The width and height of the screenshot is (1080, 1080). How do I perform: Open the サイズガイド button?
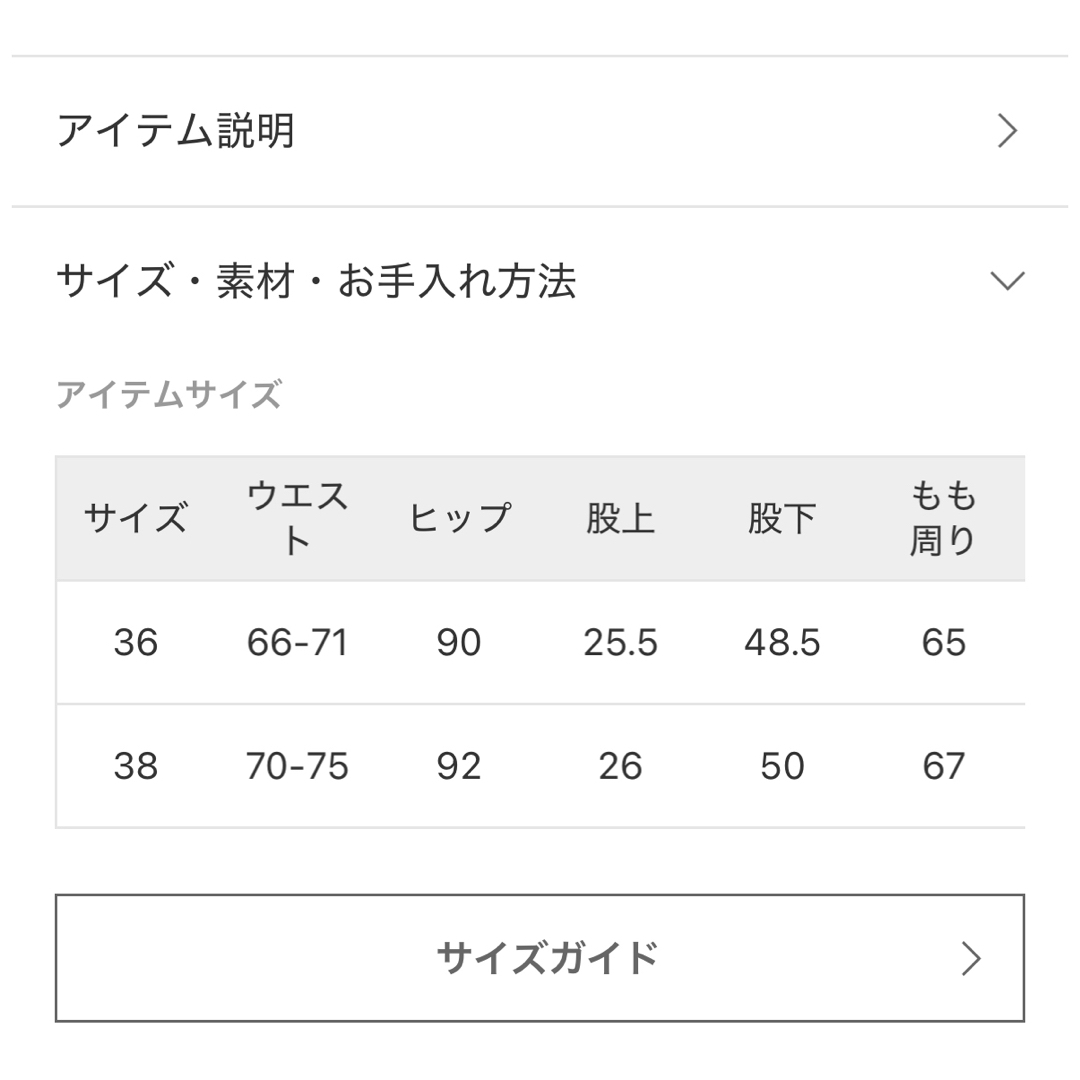(x=540, y=957)
